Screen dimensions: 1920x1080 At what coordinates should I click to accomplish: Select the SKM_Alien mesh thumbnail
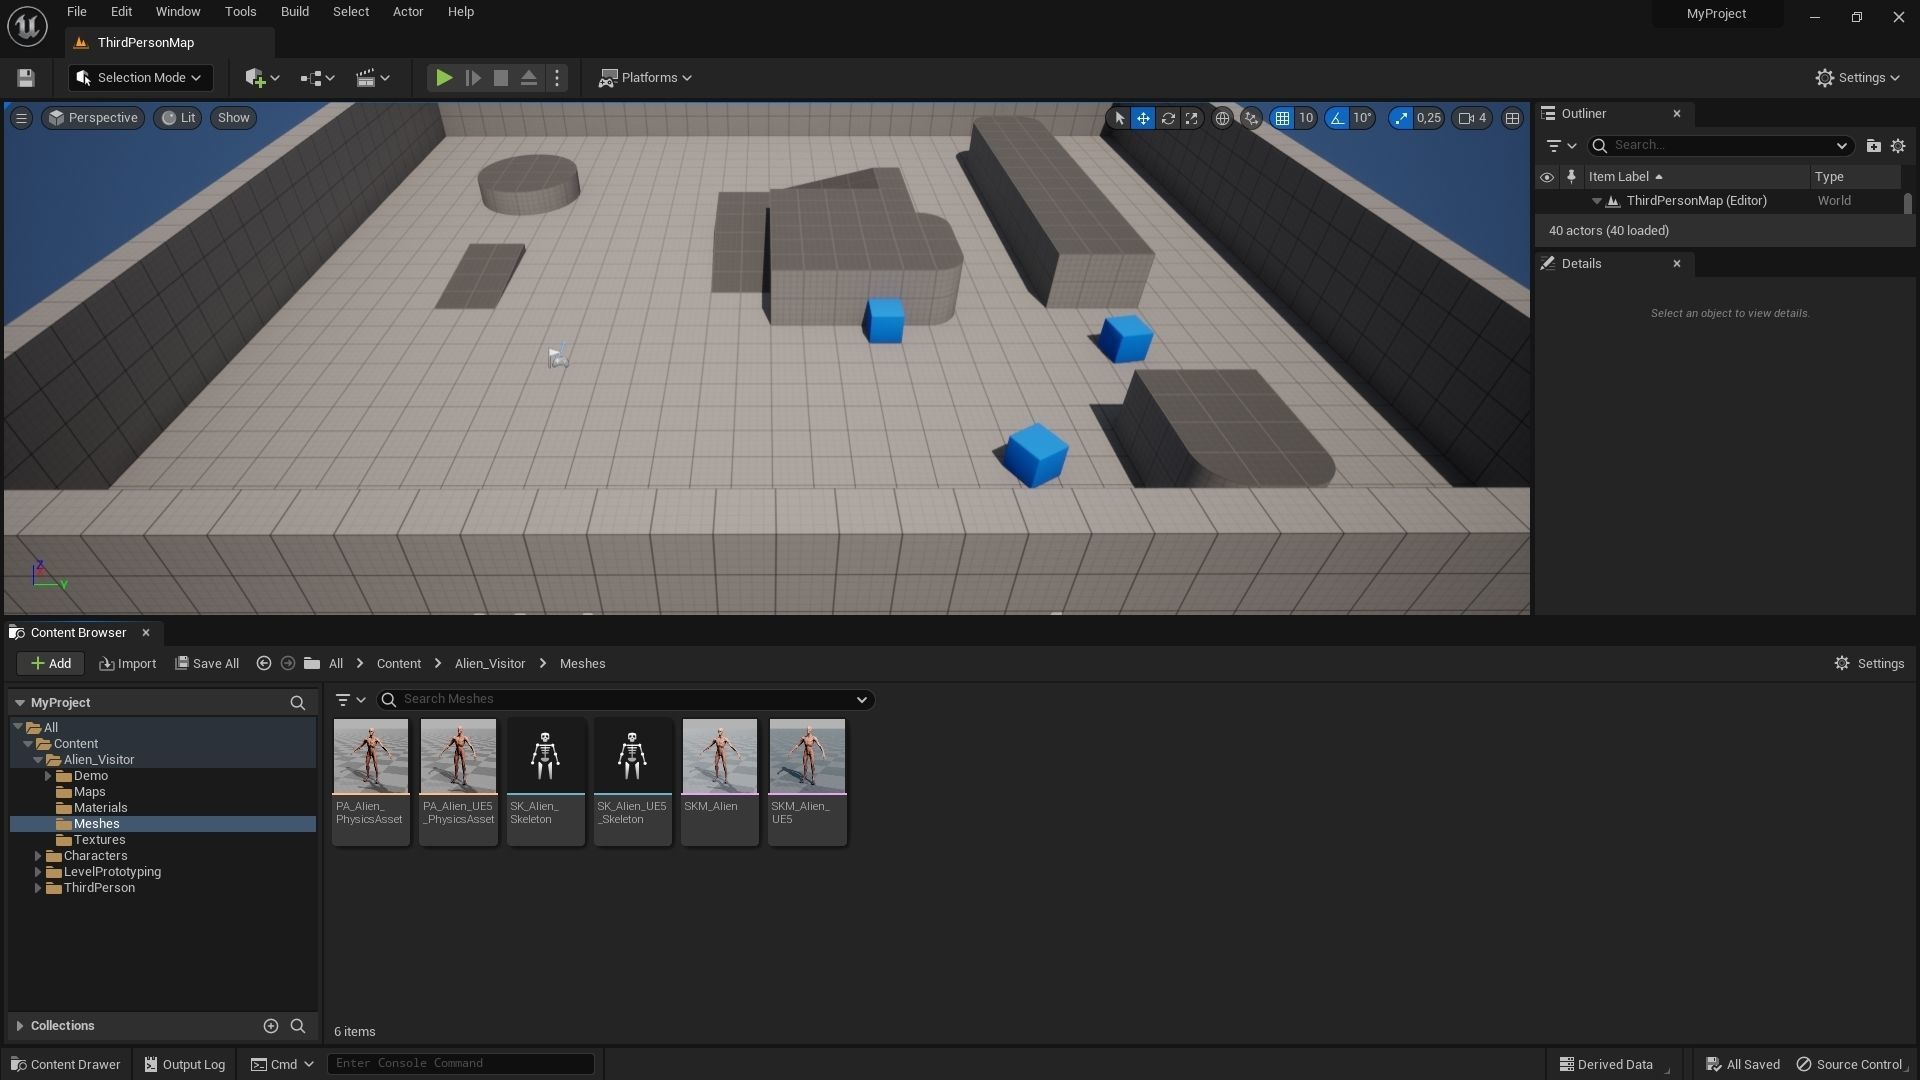tap(719, 757)
